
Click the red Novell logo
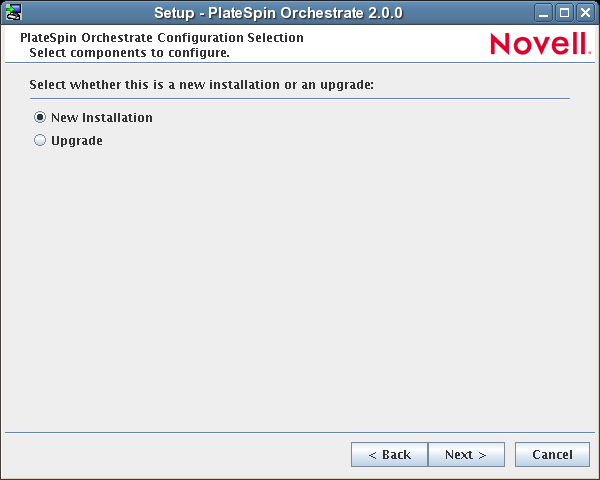point(540,43)
